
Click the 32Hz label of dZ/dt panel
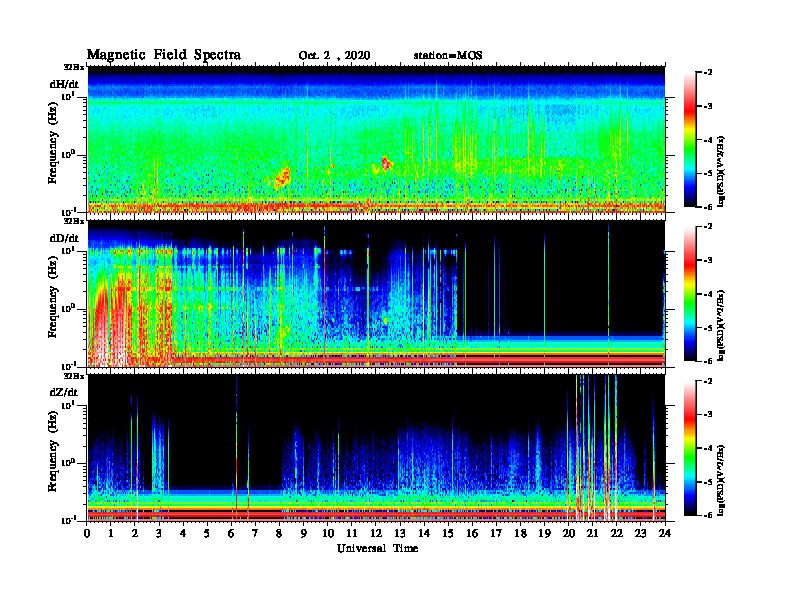[x=74, y=376]
